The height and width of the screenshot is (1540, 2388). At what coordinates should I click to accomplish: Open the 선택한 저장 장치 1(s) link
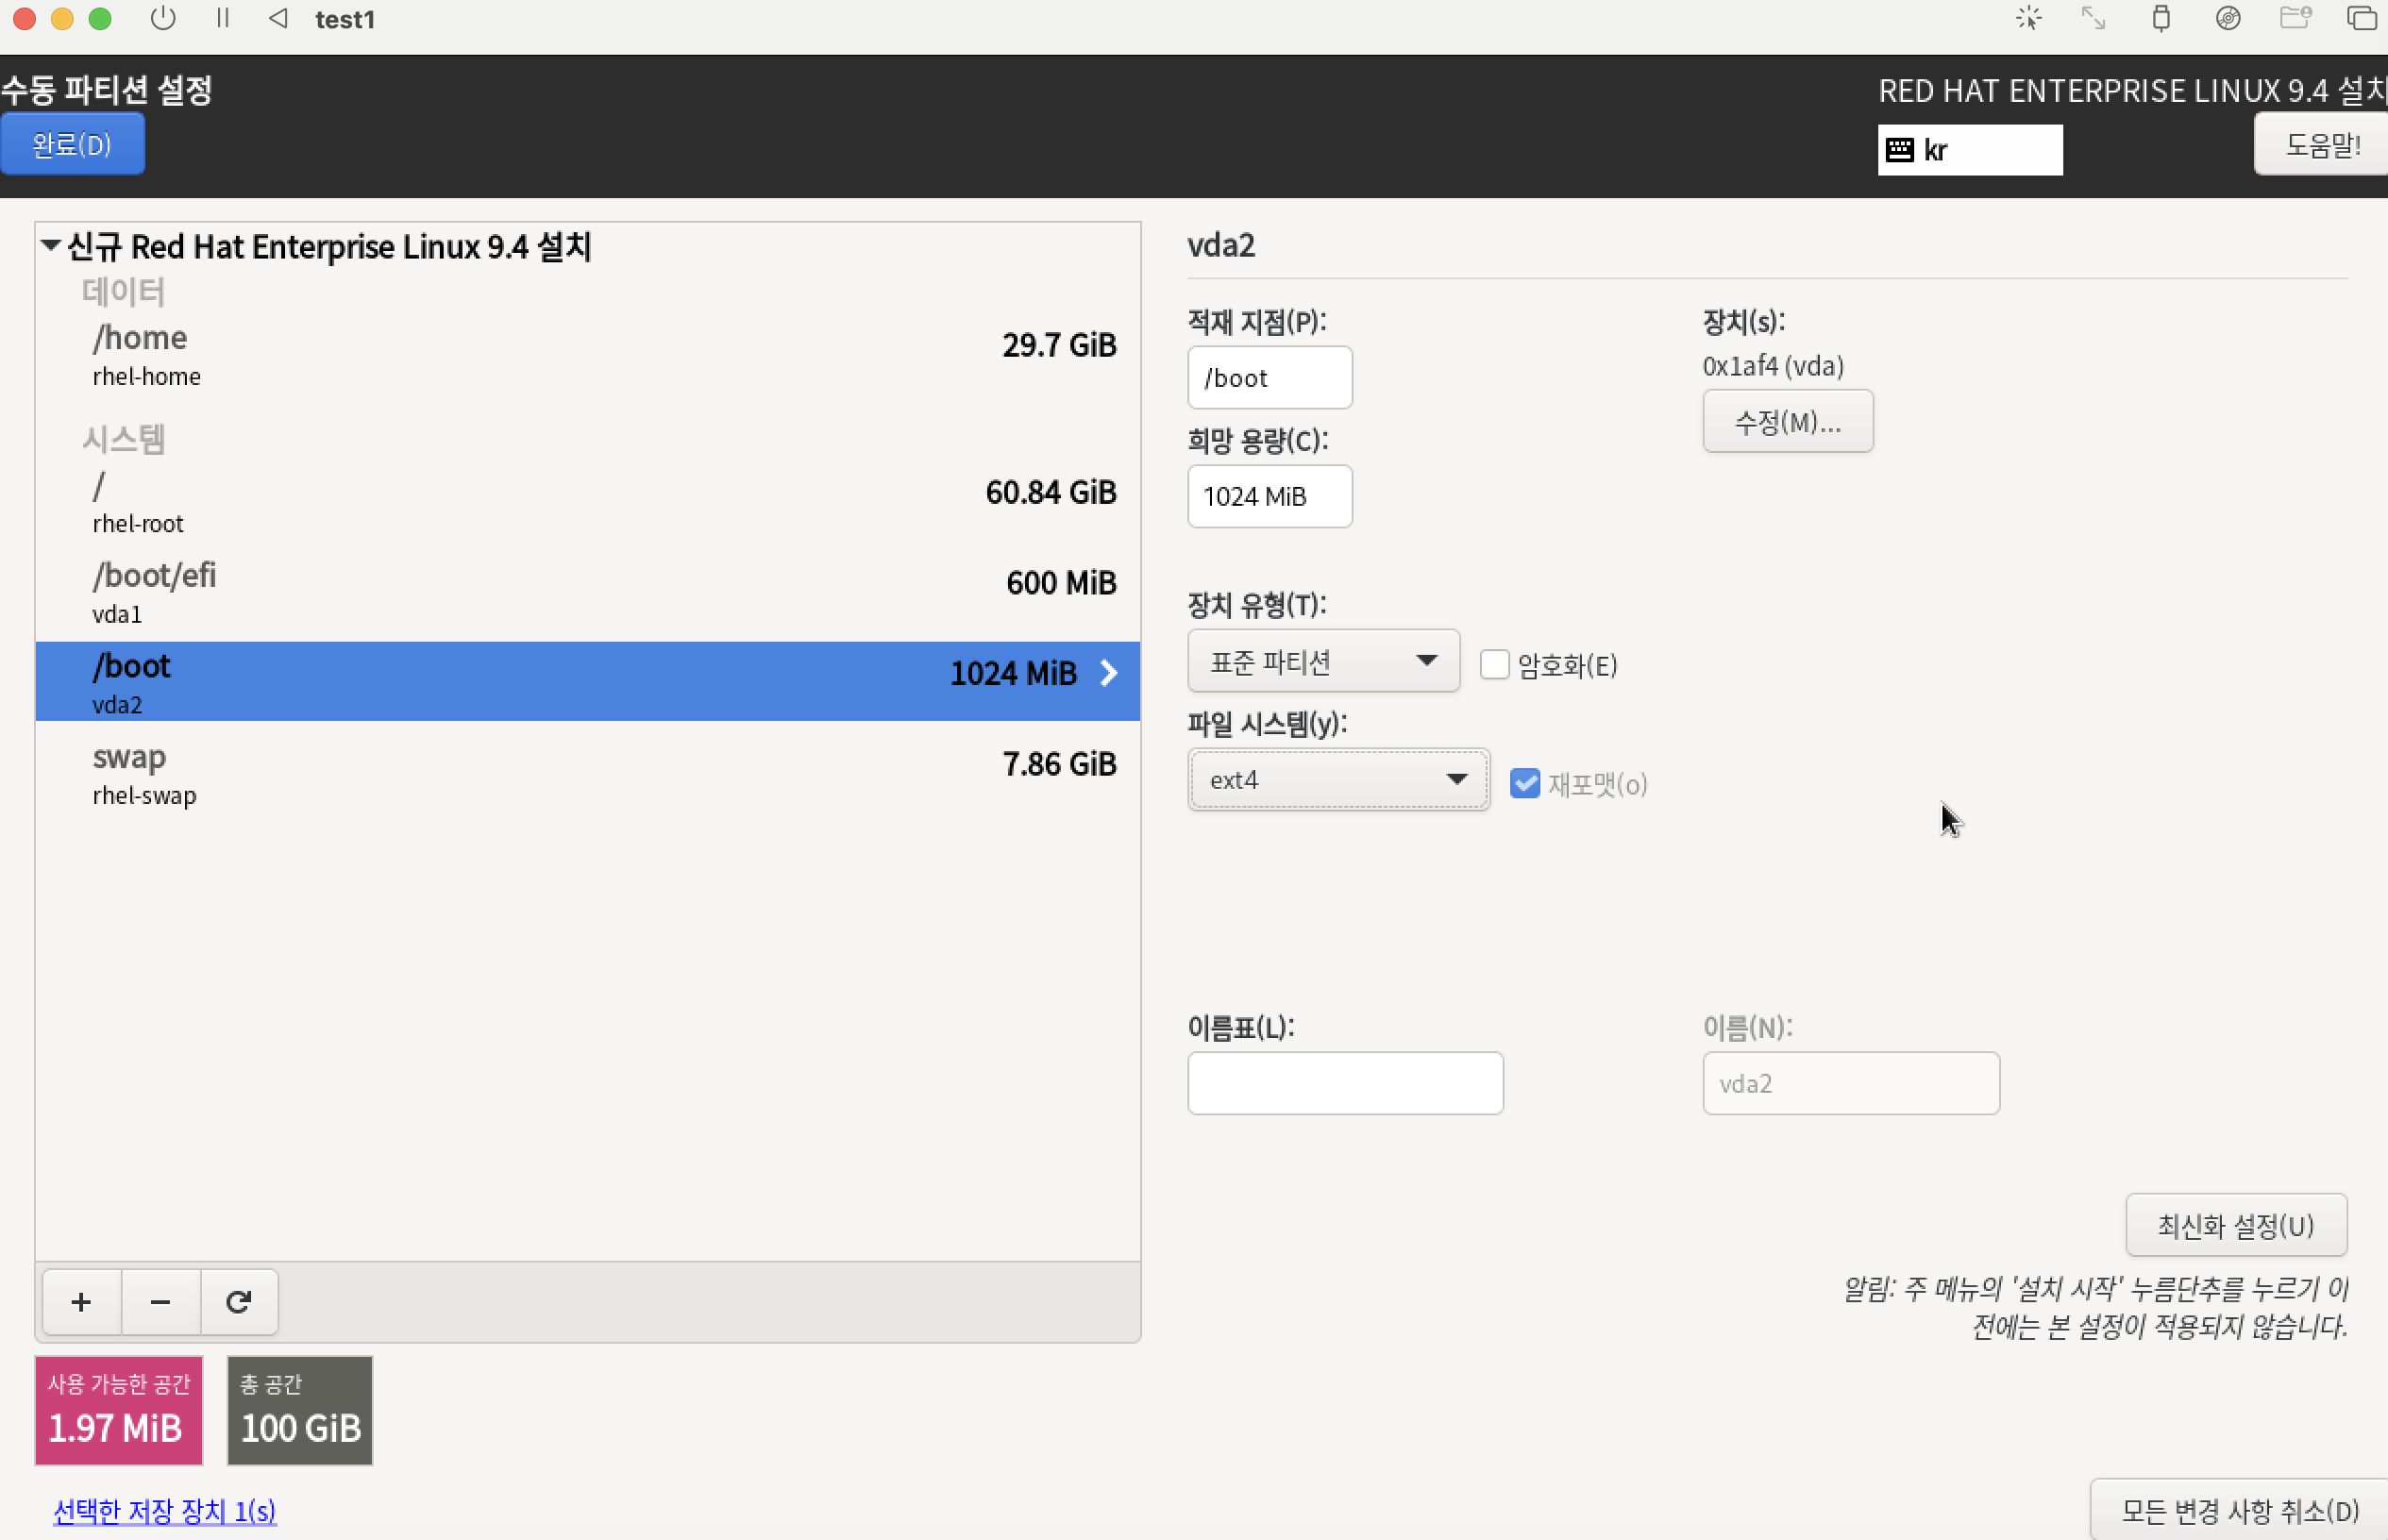click(164, 1510)
